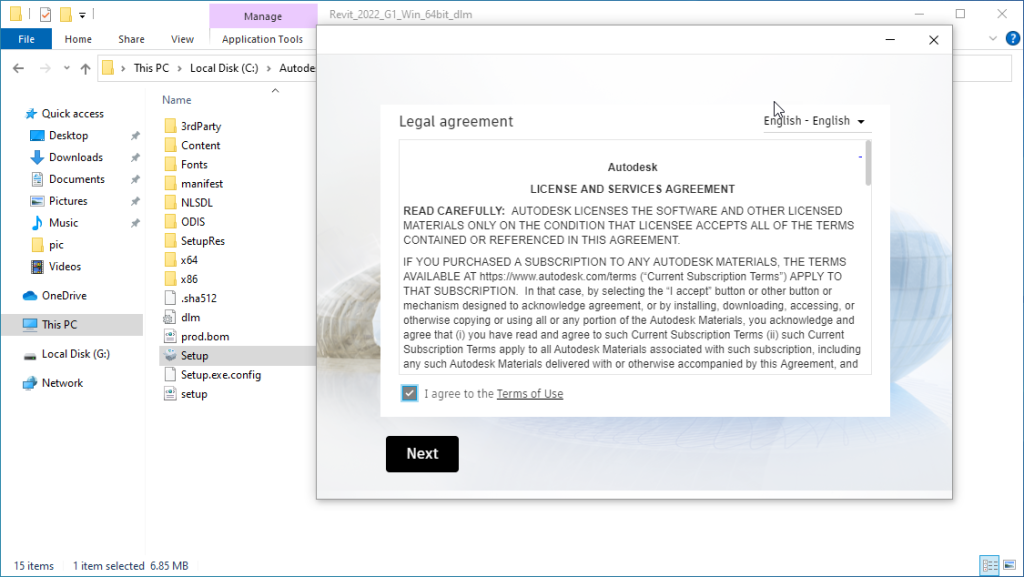Switch Explorer to details view icon

990,565
